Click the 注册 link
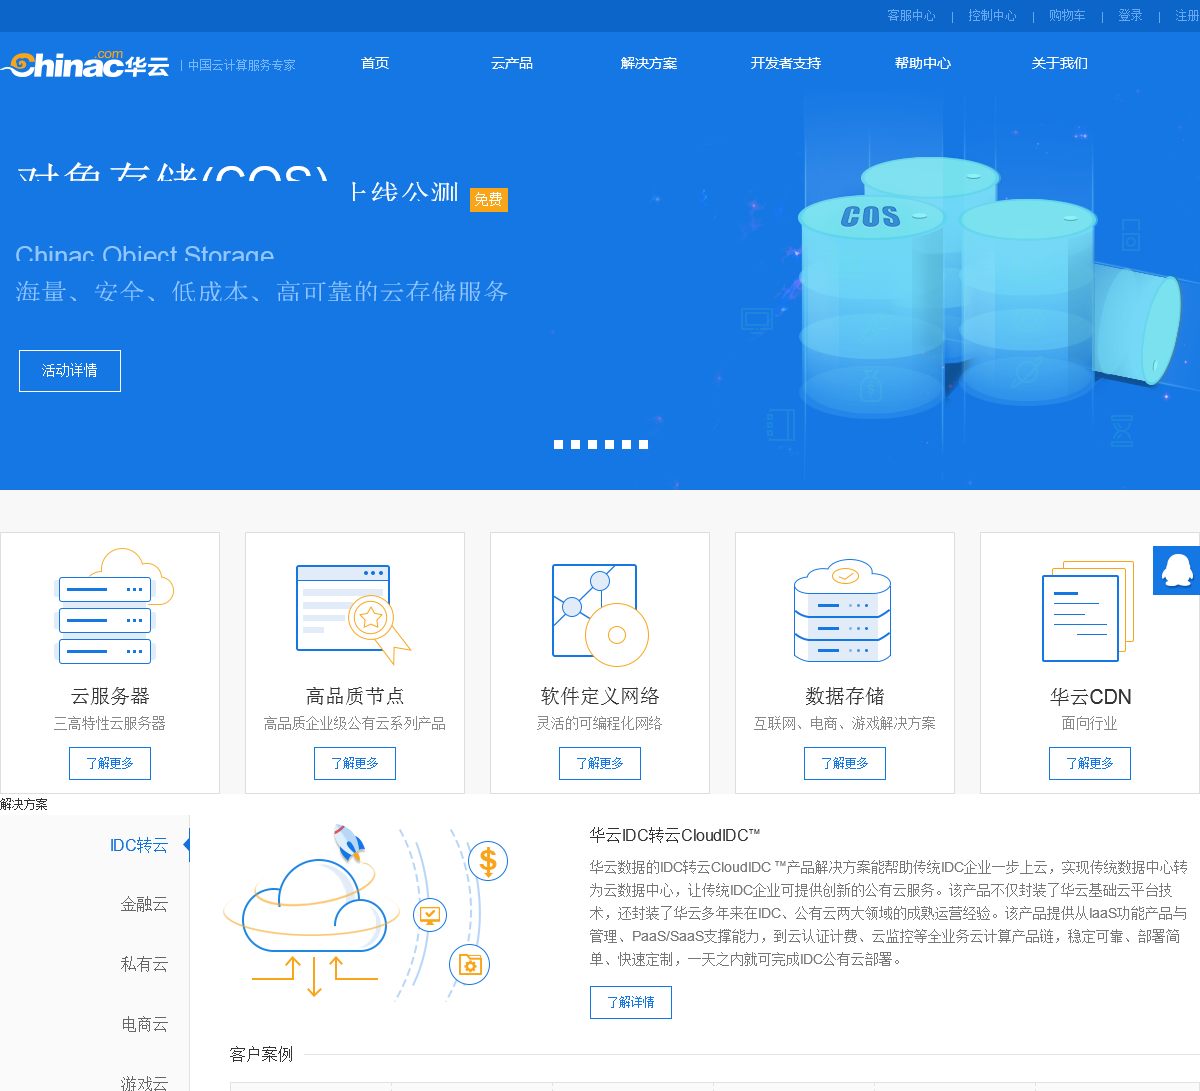Viewport: 1200px width, 1091px height. (1187, 16)
